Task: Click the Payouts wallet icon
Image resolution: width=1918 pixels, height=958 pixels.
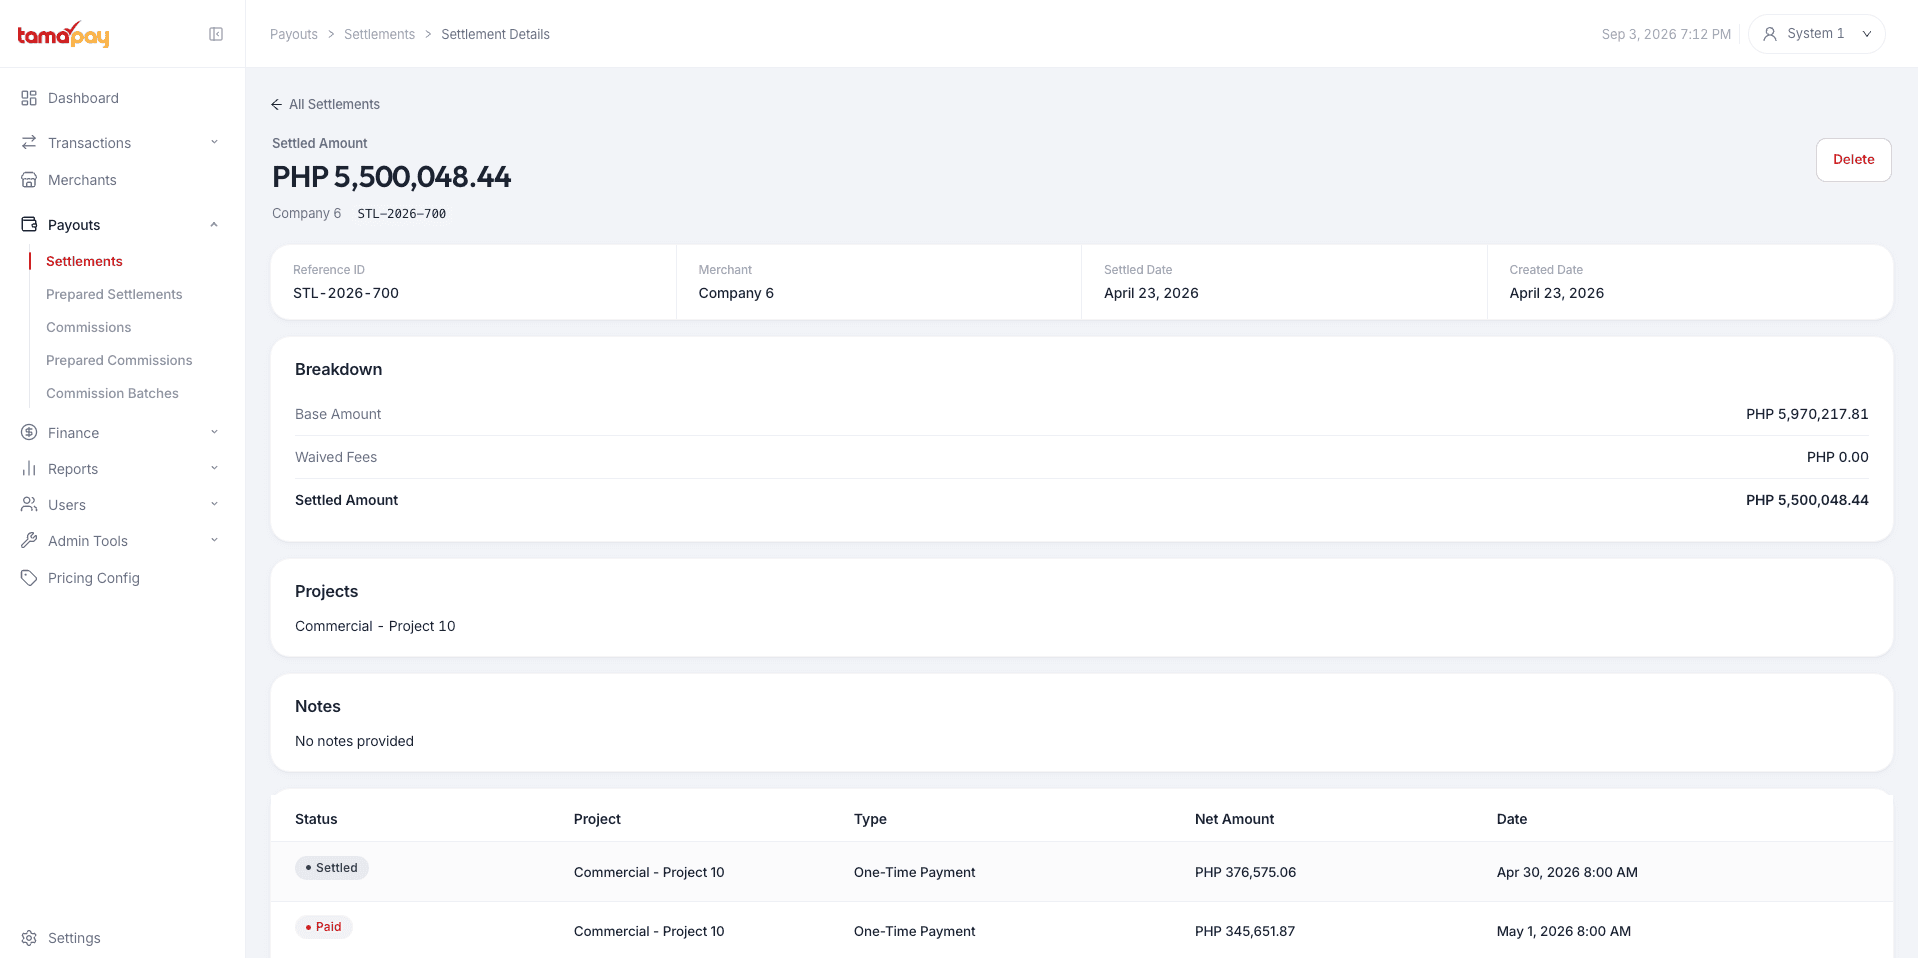Action: pos(29,225)
